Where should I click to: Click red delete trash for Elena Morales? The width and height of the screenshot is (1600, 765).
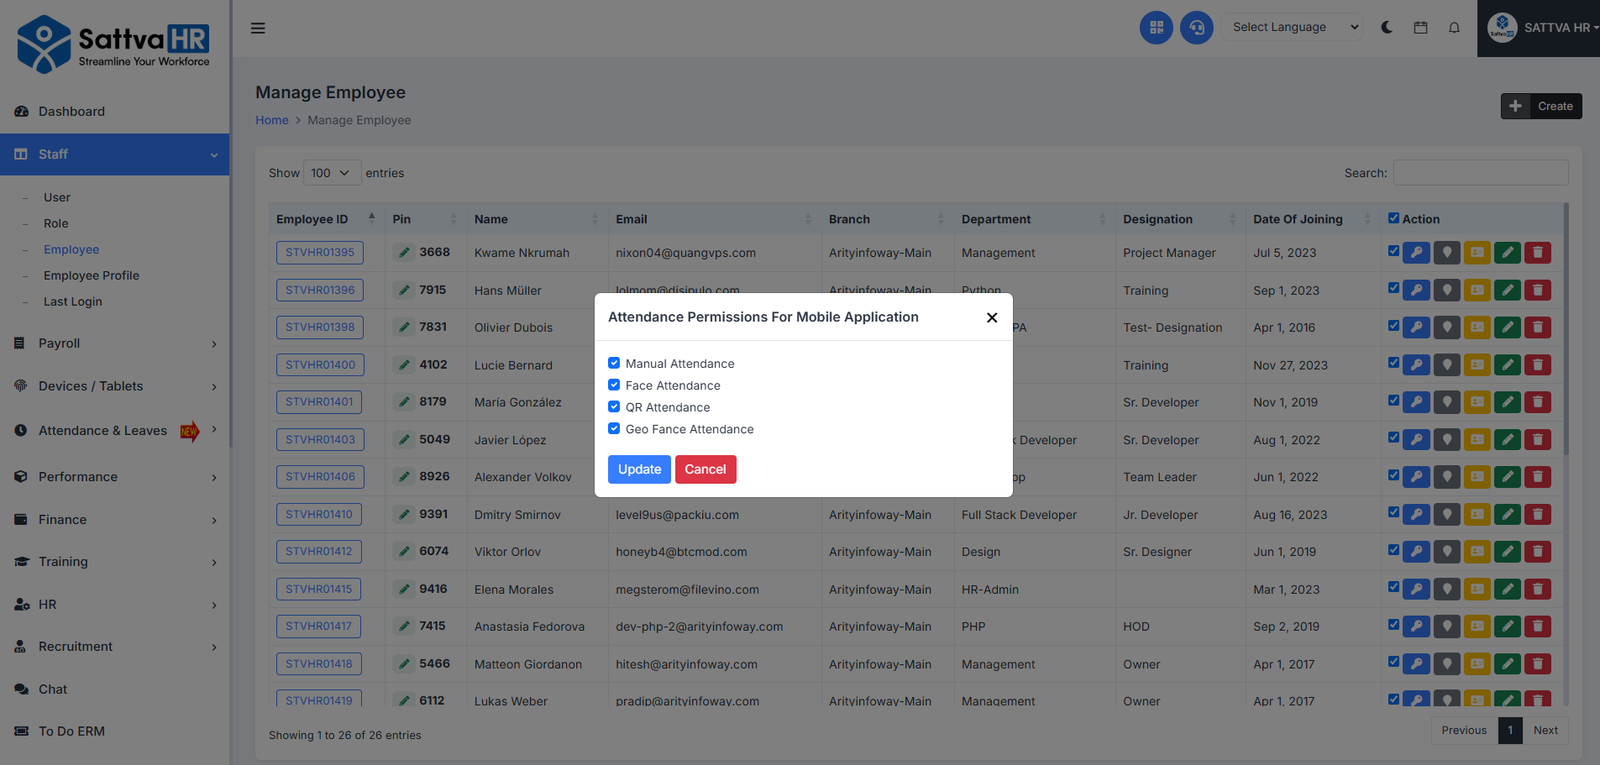click(1538, 589)
